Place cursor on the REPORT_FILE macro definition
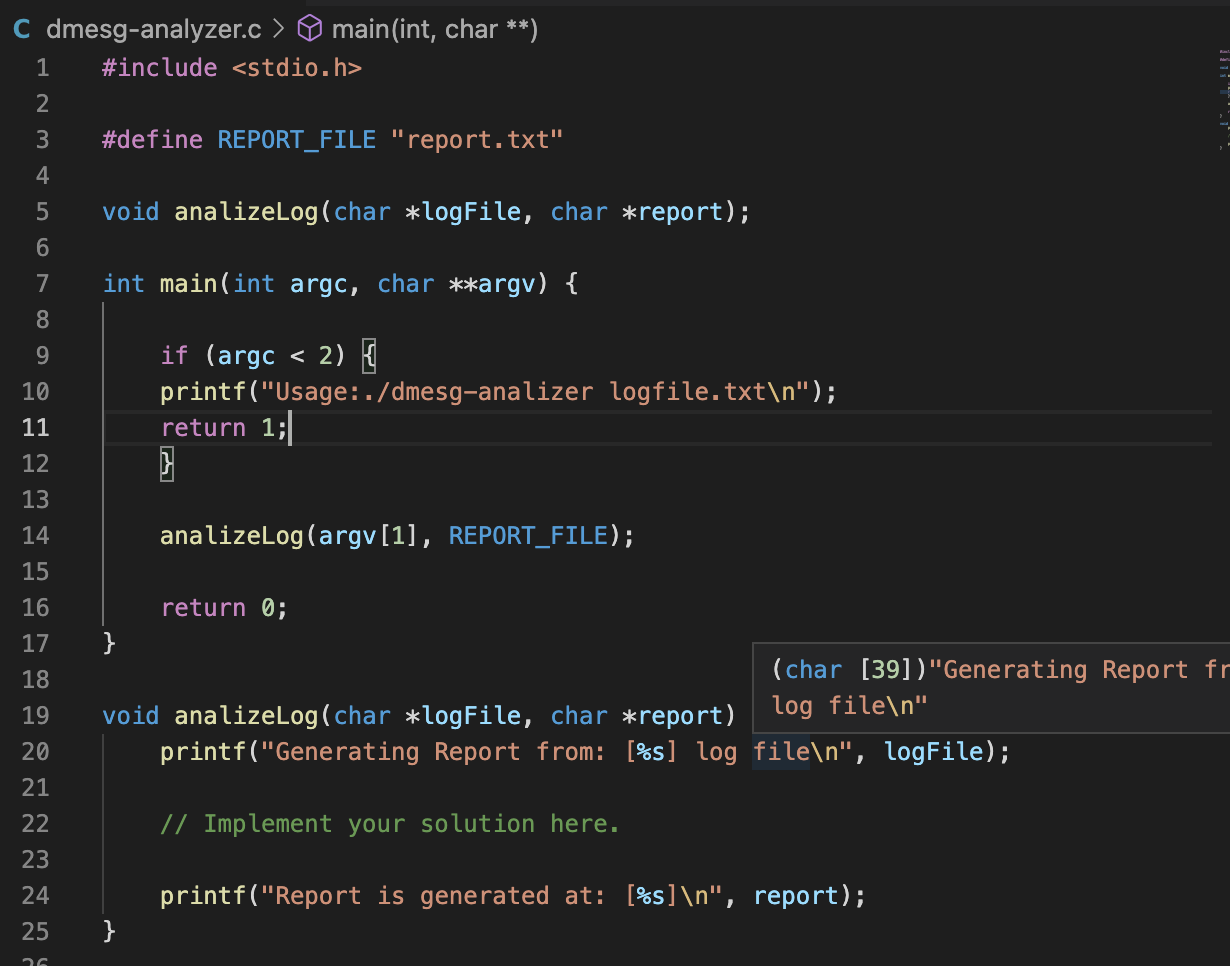1230x966 pixels. pyautogui.click(x=296, y=139)
